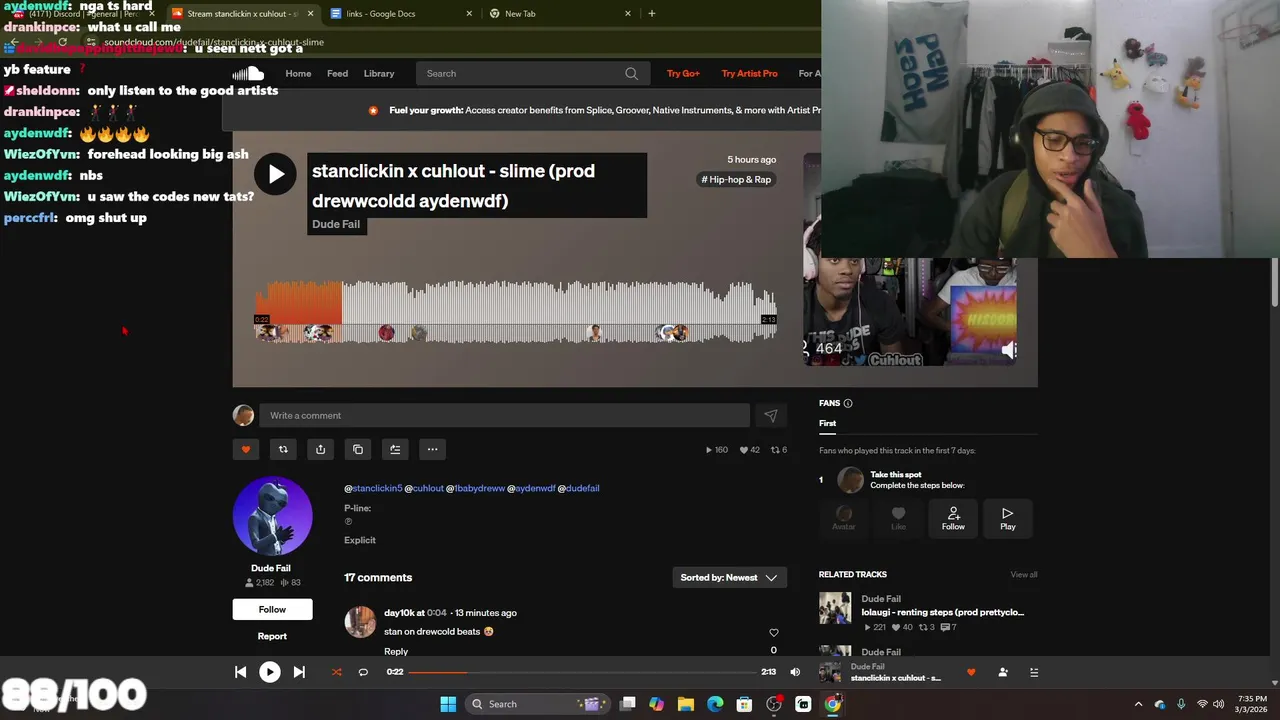Image resolution: width=1280 pixels, height=720 pixels.
Task: Click the page vertical scrollbar
Action: 1274,282
